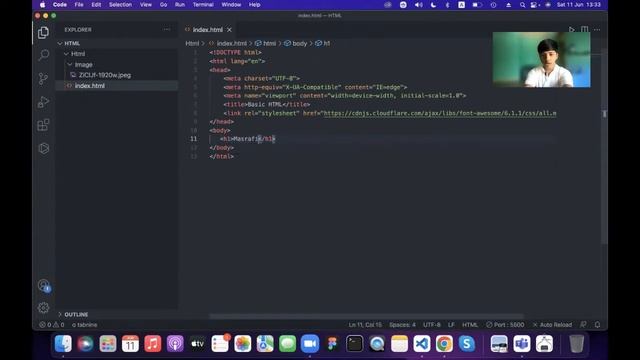Image resolution: width=640 pixels, height=360 pixels.
Task: Run the file with play icon
Action: pos(571,29)
